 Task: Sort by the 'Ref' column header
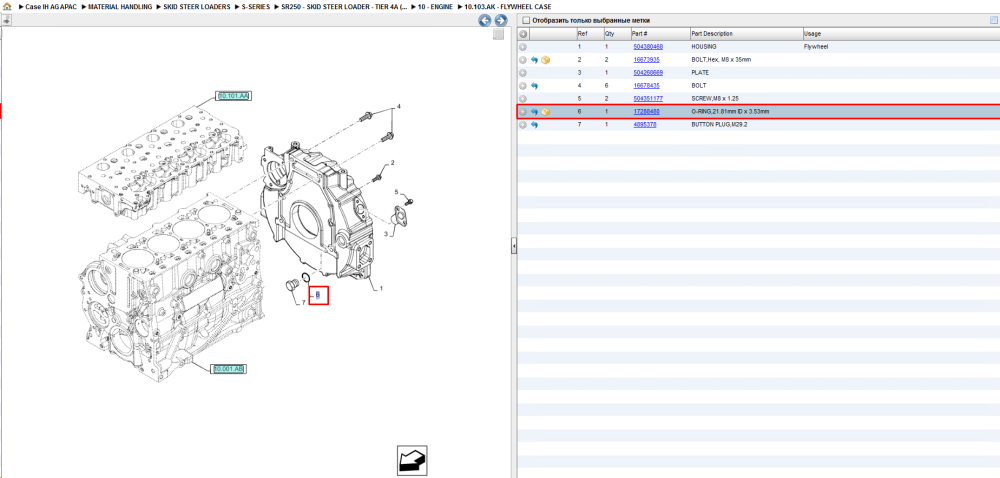(x=589, y=34)
